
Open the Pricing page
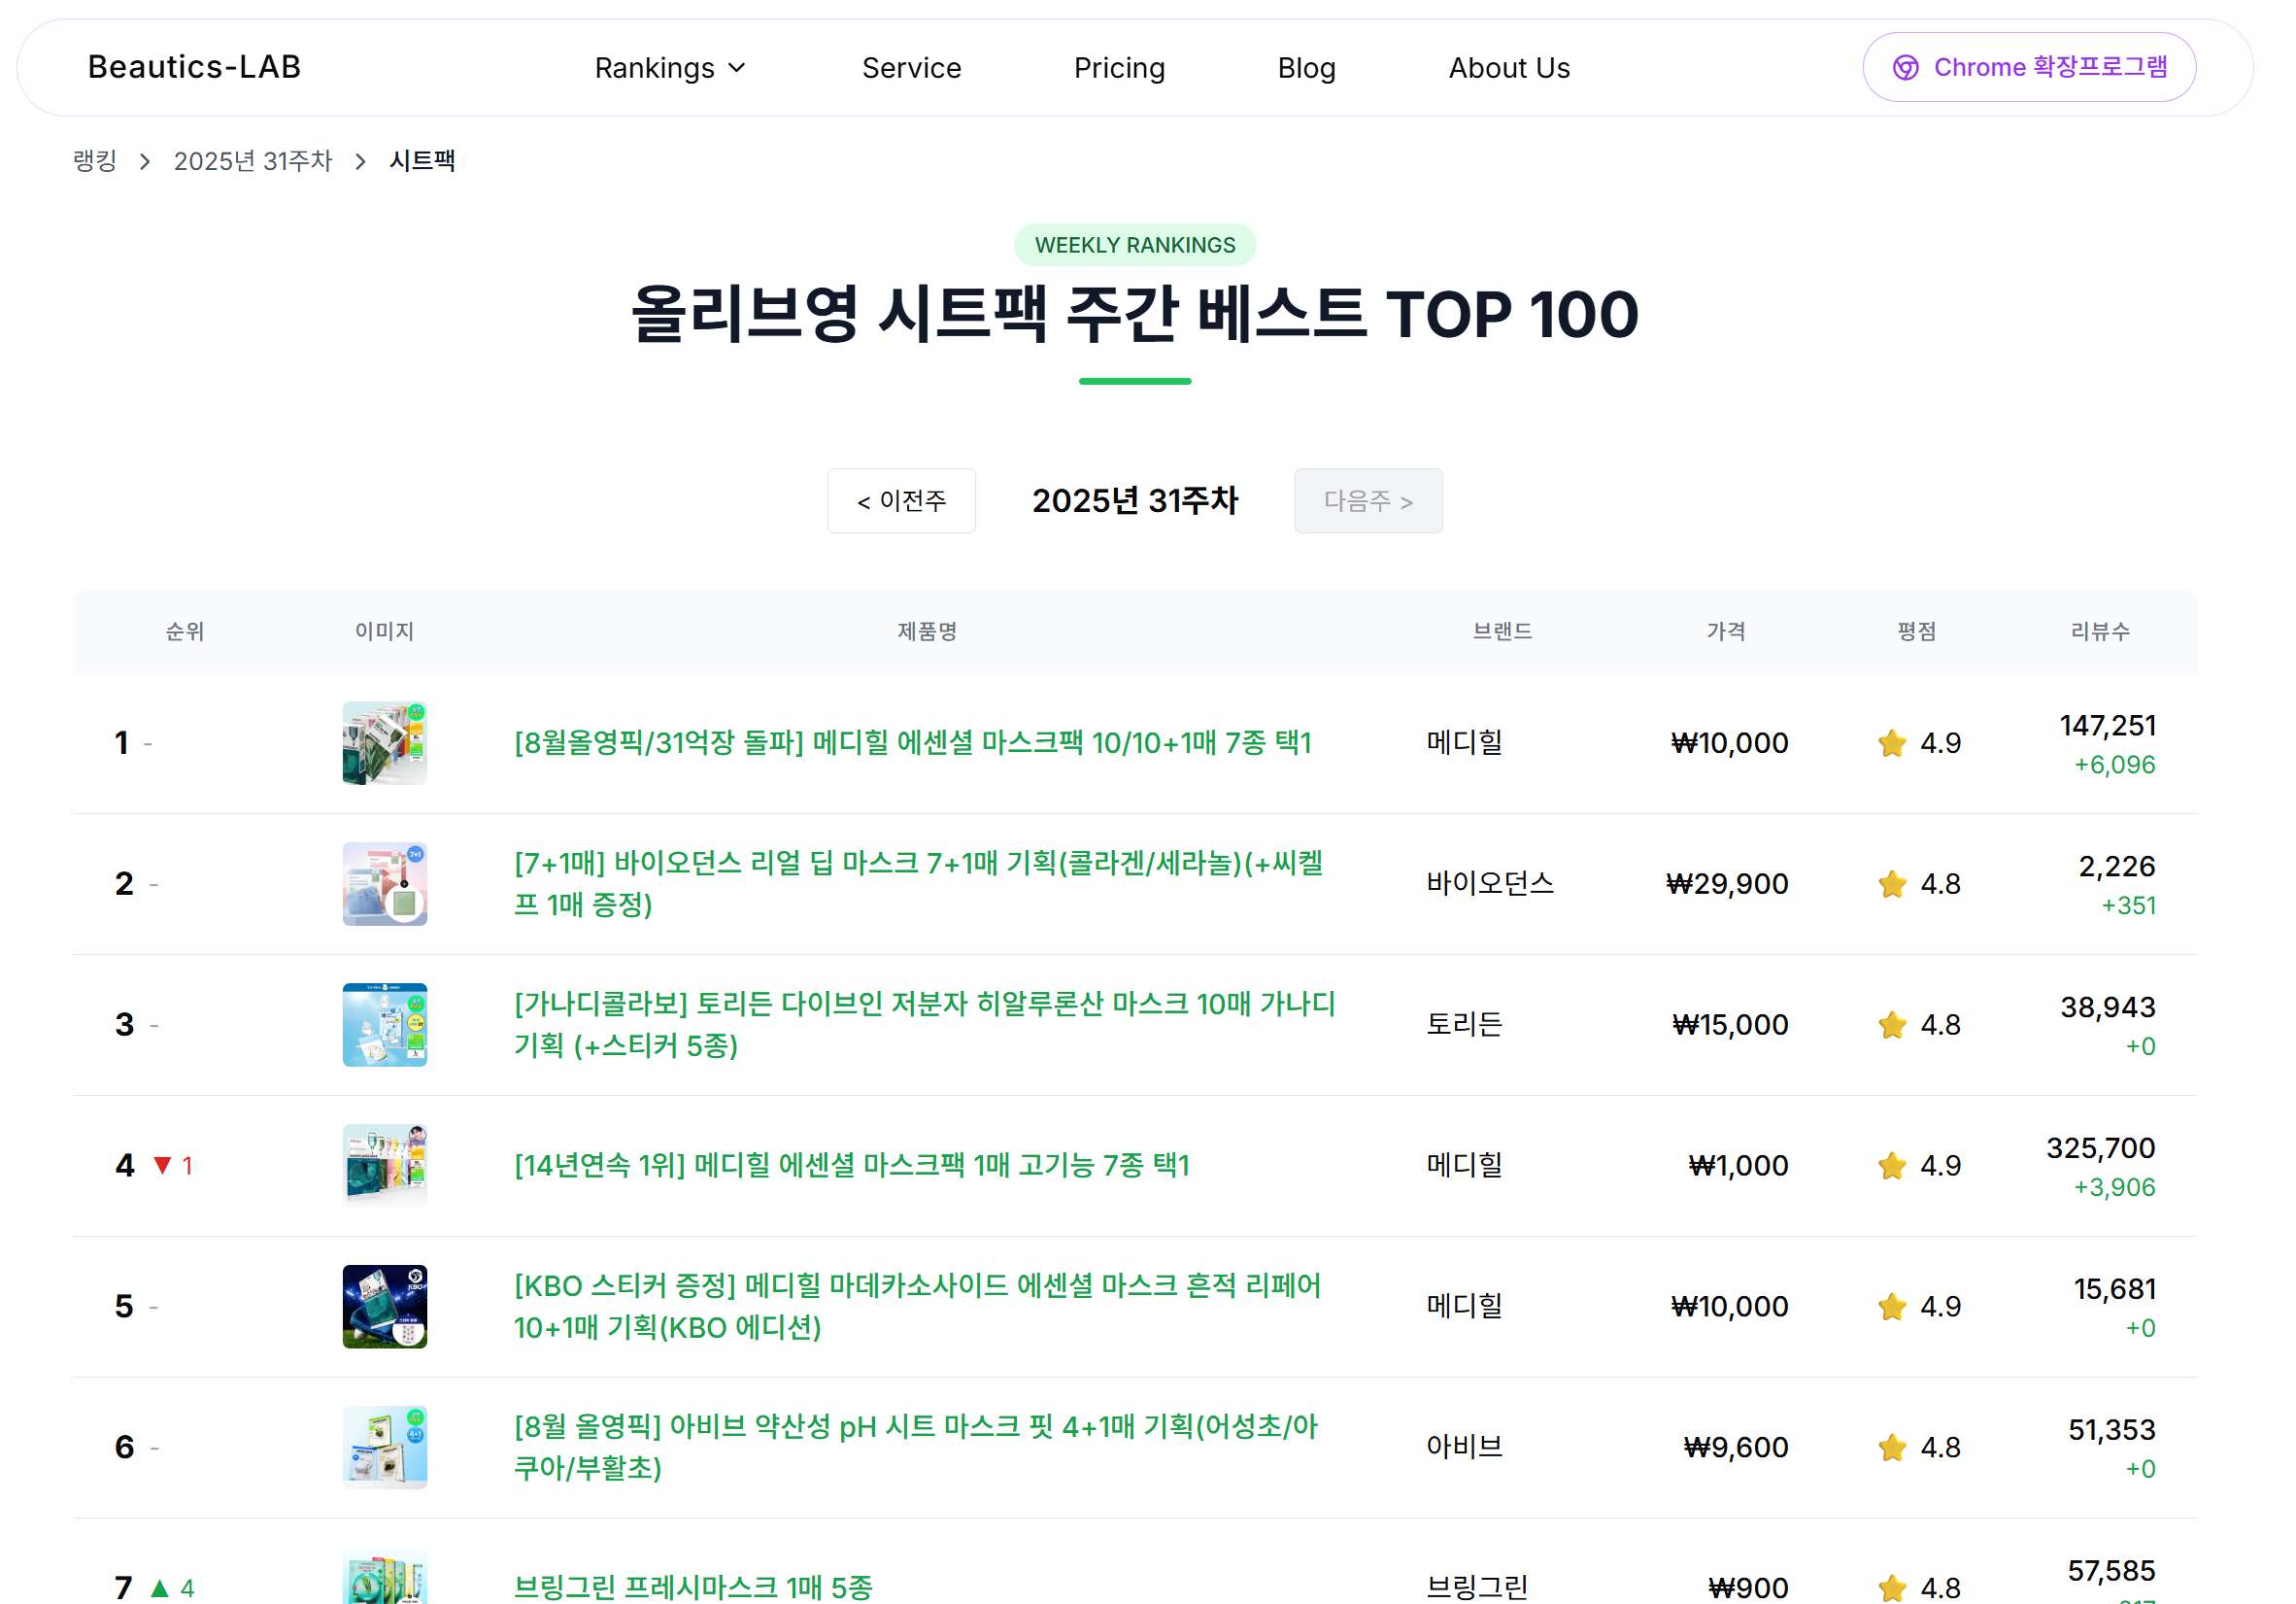pos(1119,68)
